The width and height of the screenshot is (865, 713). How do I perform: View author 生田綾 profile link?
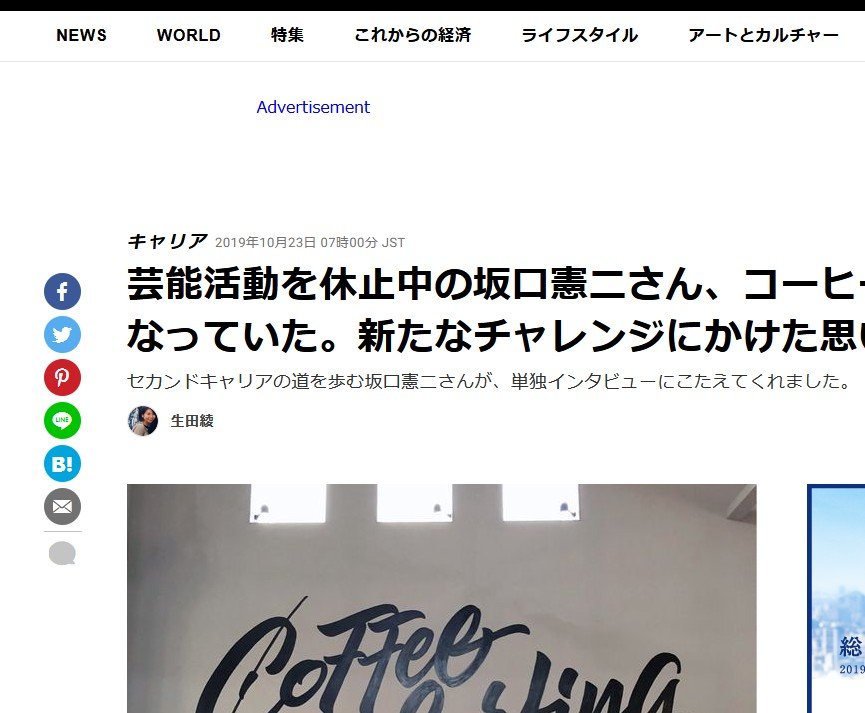pos(192,421)
